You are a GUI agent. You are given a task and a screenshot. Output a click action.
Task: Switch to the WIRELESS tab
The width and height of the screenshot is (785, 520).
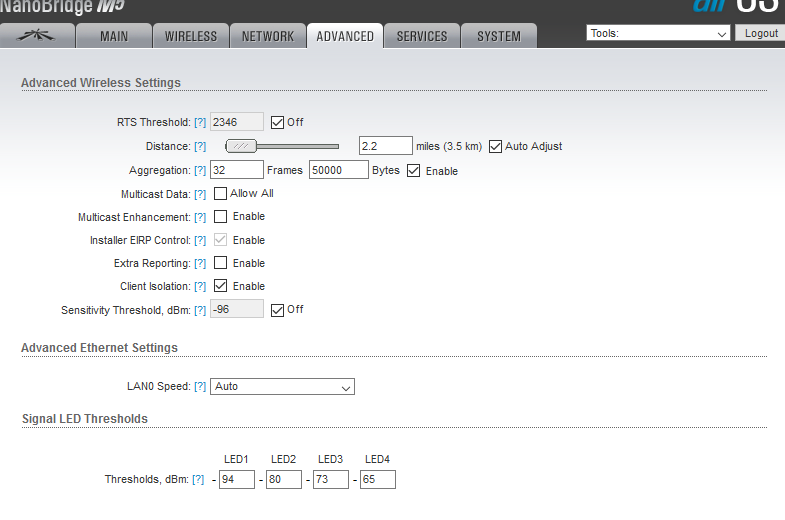190,36
